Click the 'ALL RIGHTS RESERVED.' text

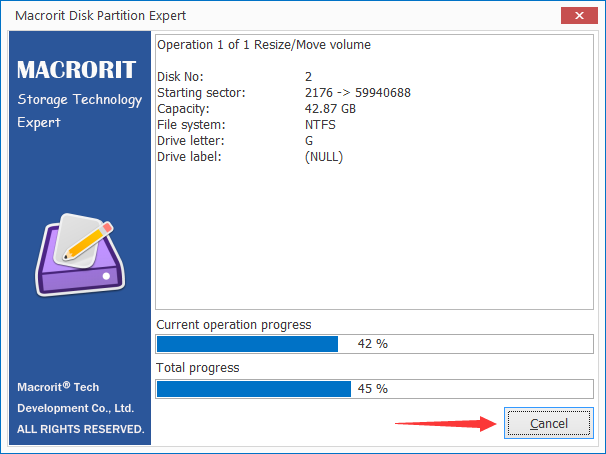[80, 429]
